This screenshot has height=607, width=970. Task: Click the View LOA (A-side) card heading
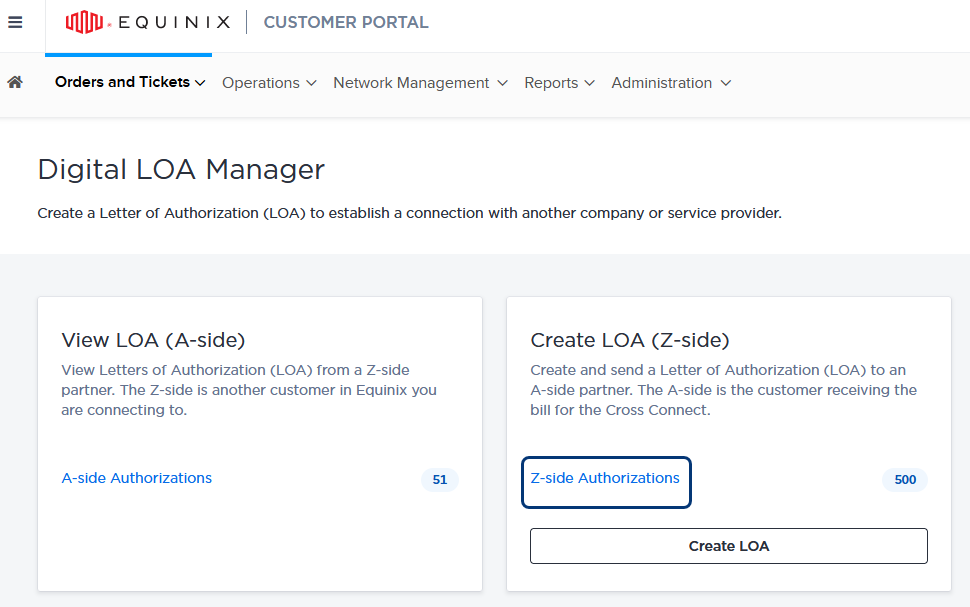pyautogui.click(x=153, y=340)
